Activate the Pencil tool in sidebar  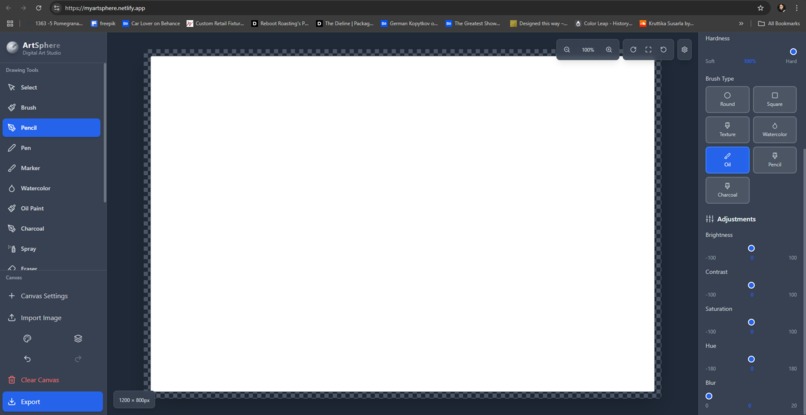[x=51, y=128]
